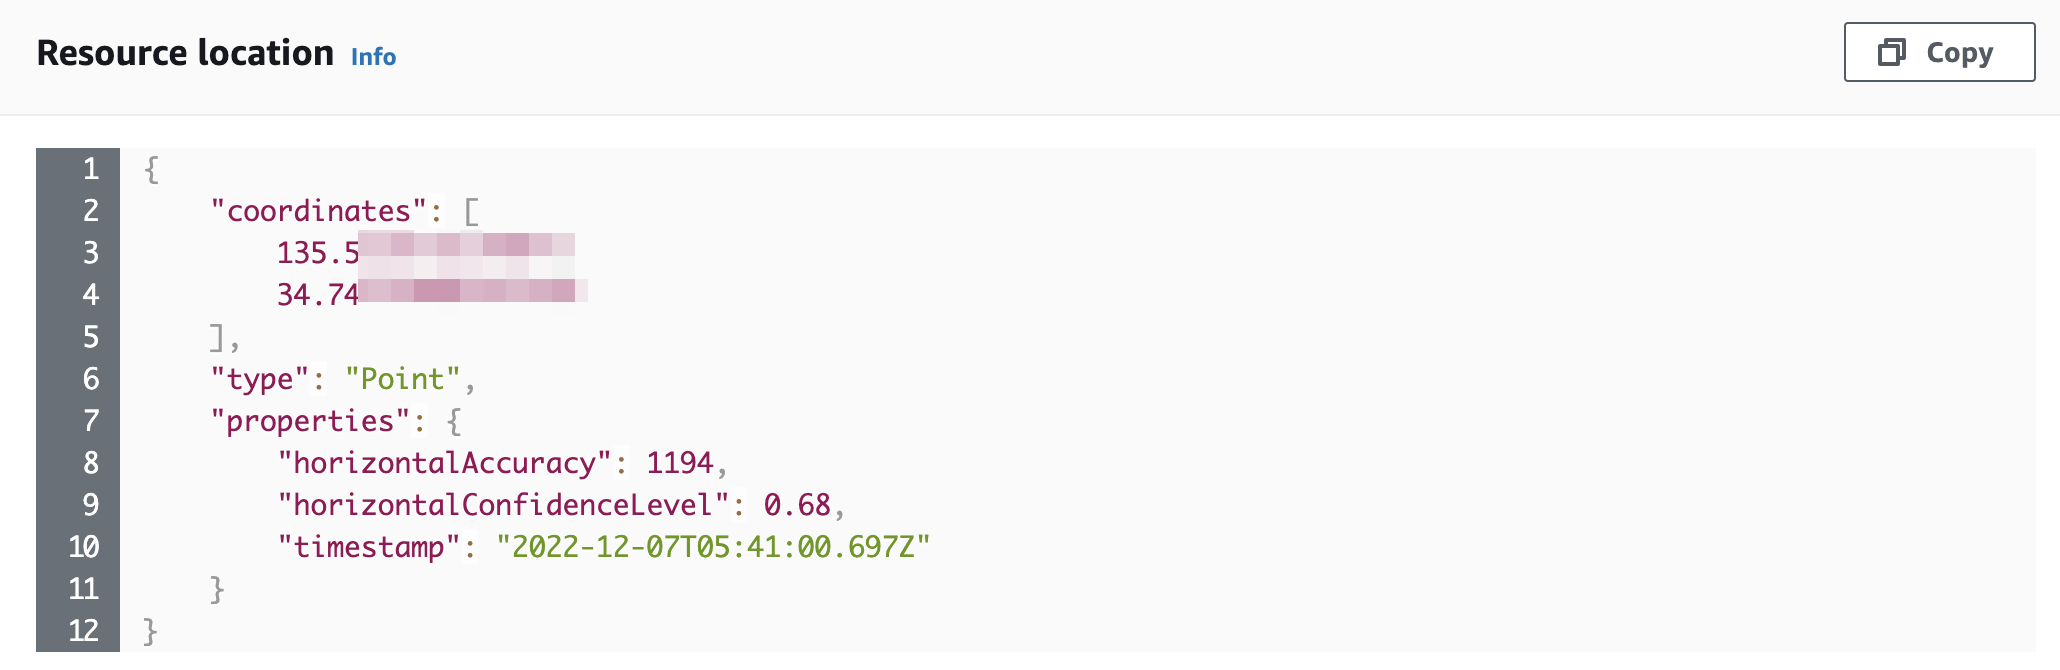Screen dimensions: 2060x670
Task: Click the Resource location heading
Action: click(185, 53)
